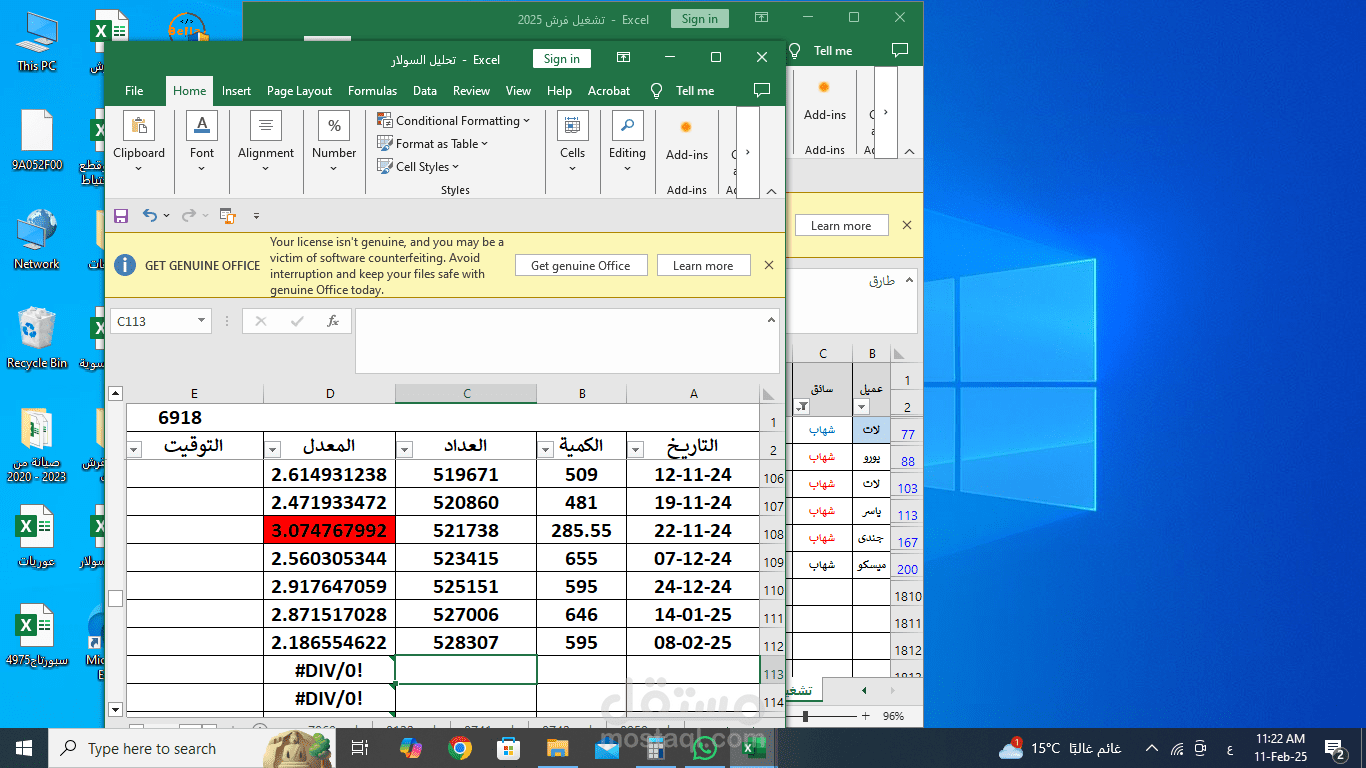This screenshot has height=768, width=1366.
Task: Click the Get genuine Office button
Action: [x=581, y=265]
